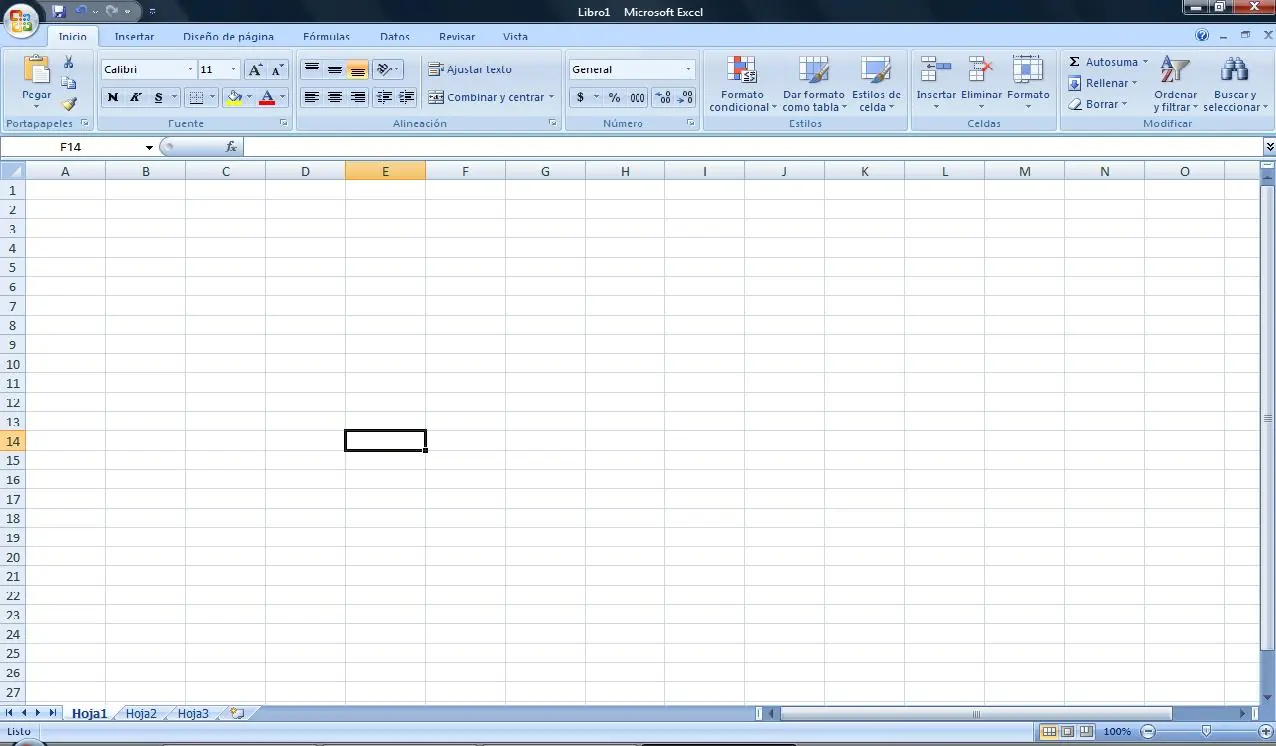Align cell text right
This screenshot has height=746, width=1276.
tap(358, 98)
